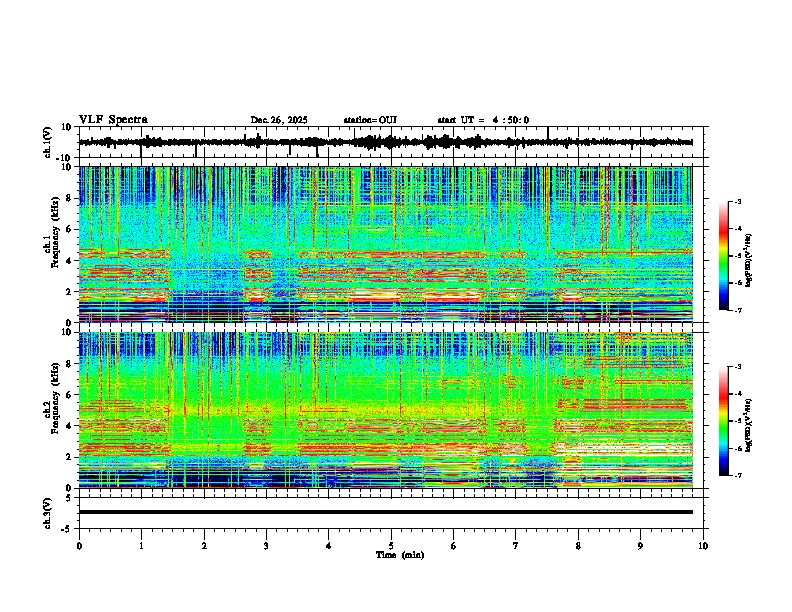The width and height of the screenshot is (792, 612).
Task: Click the "start UT = 4 :50: 0" text
Action: (x=483, y=120)
